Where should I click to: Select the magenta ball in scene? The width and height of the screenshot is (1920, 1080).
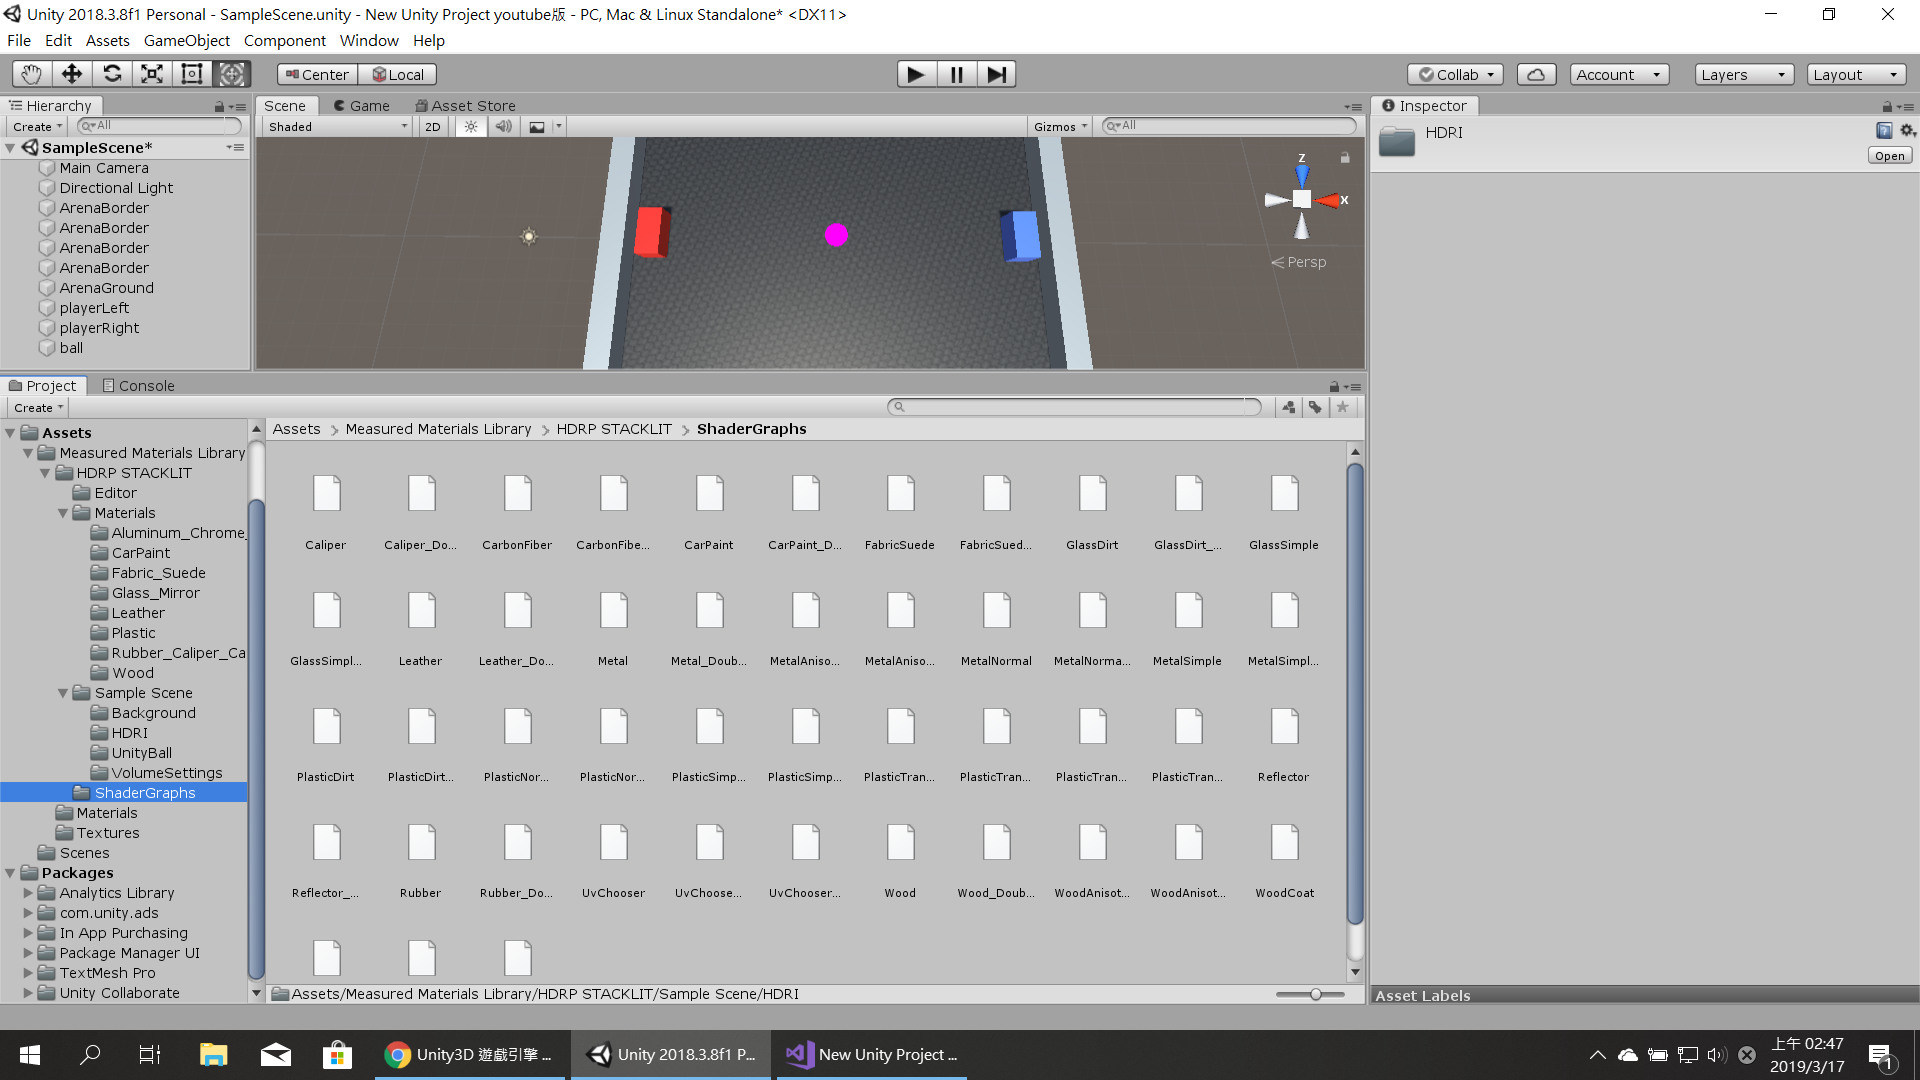(836, 235)
